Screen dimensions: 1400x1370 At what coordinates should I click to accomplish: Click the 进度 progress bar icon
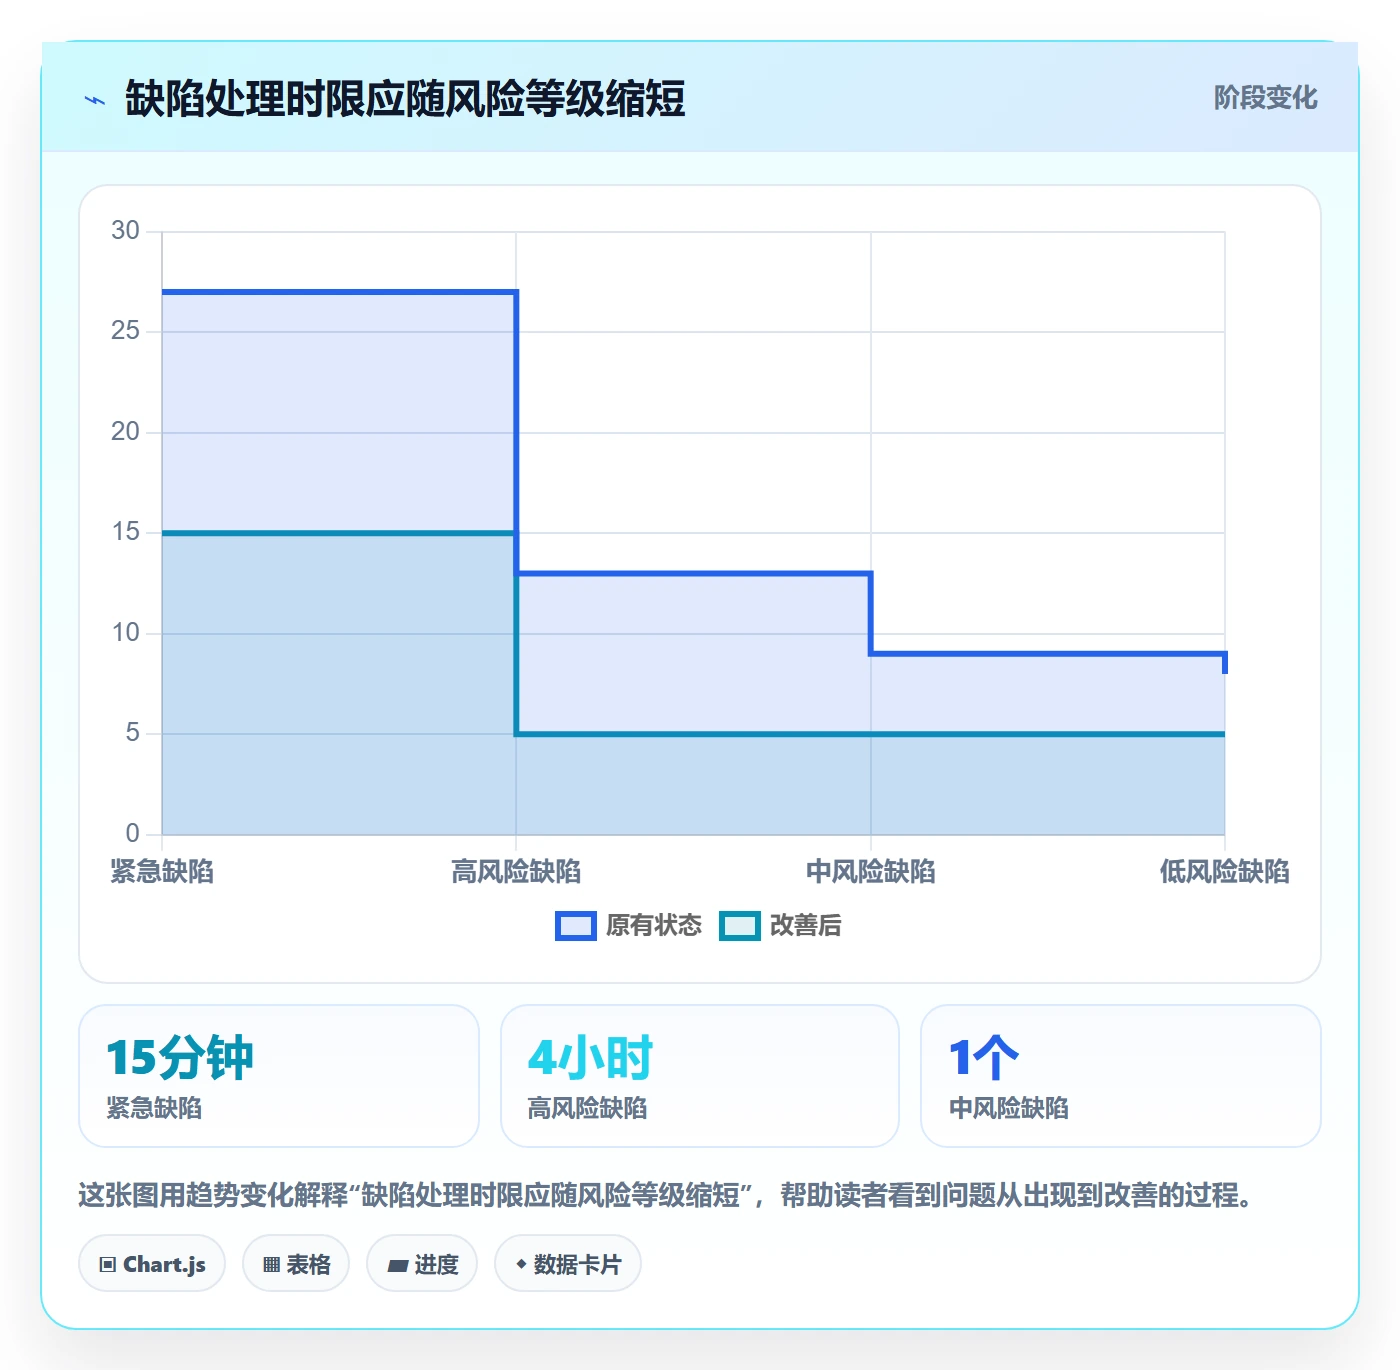pos(397,1266)
